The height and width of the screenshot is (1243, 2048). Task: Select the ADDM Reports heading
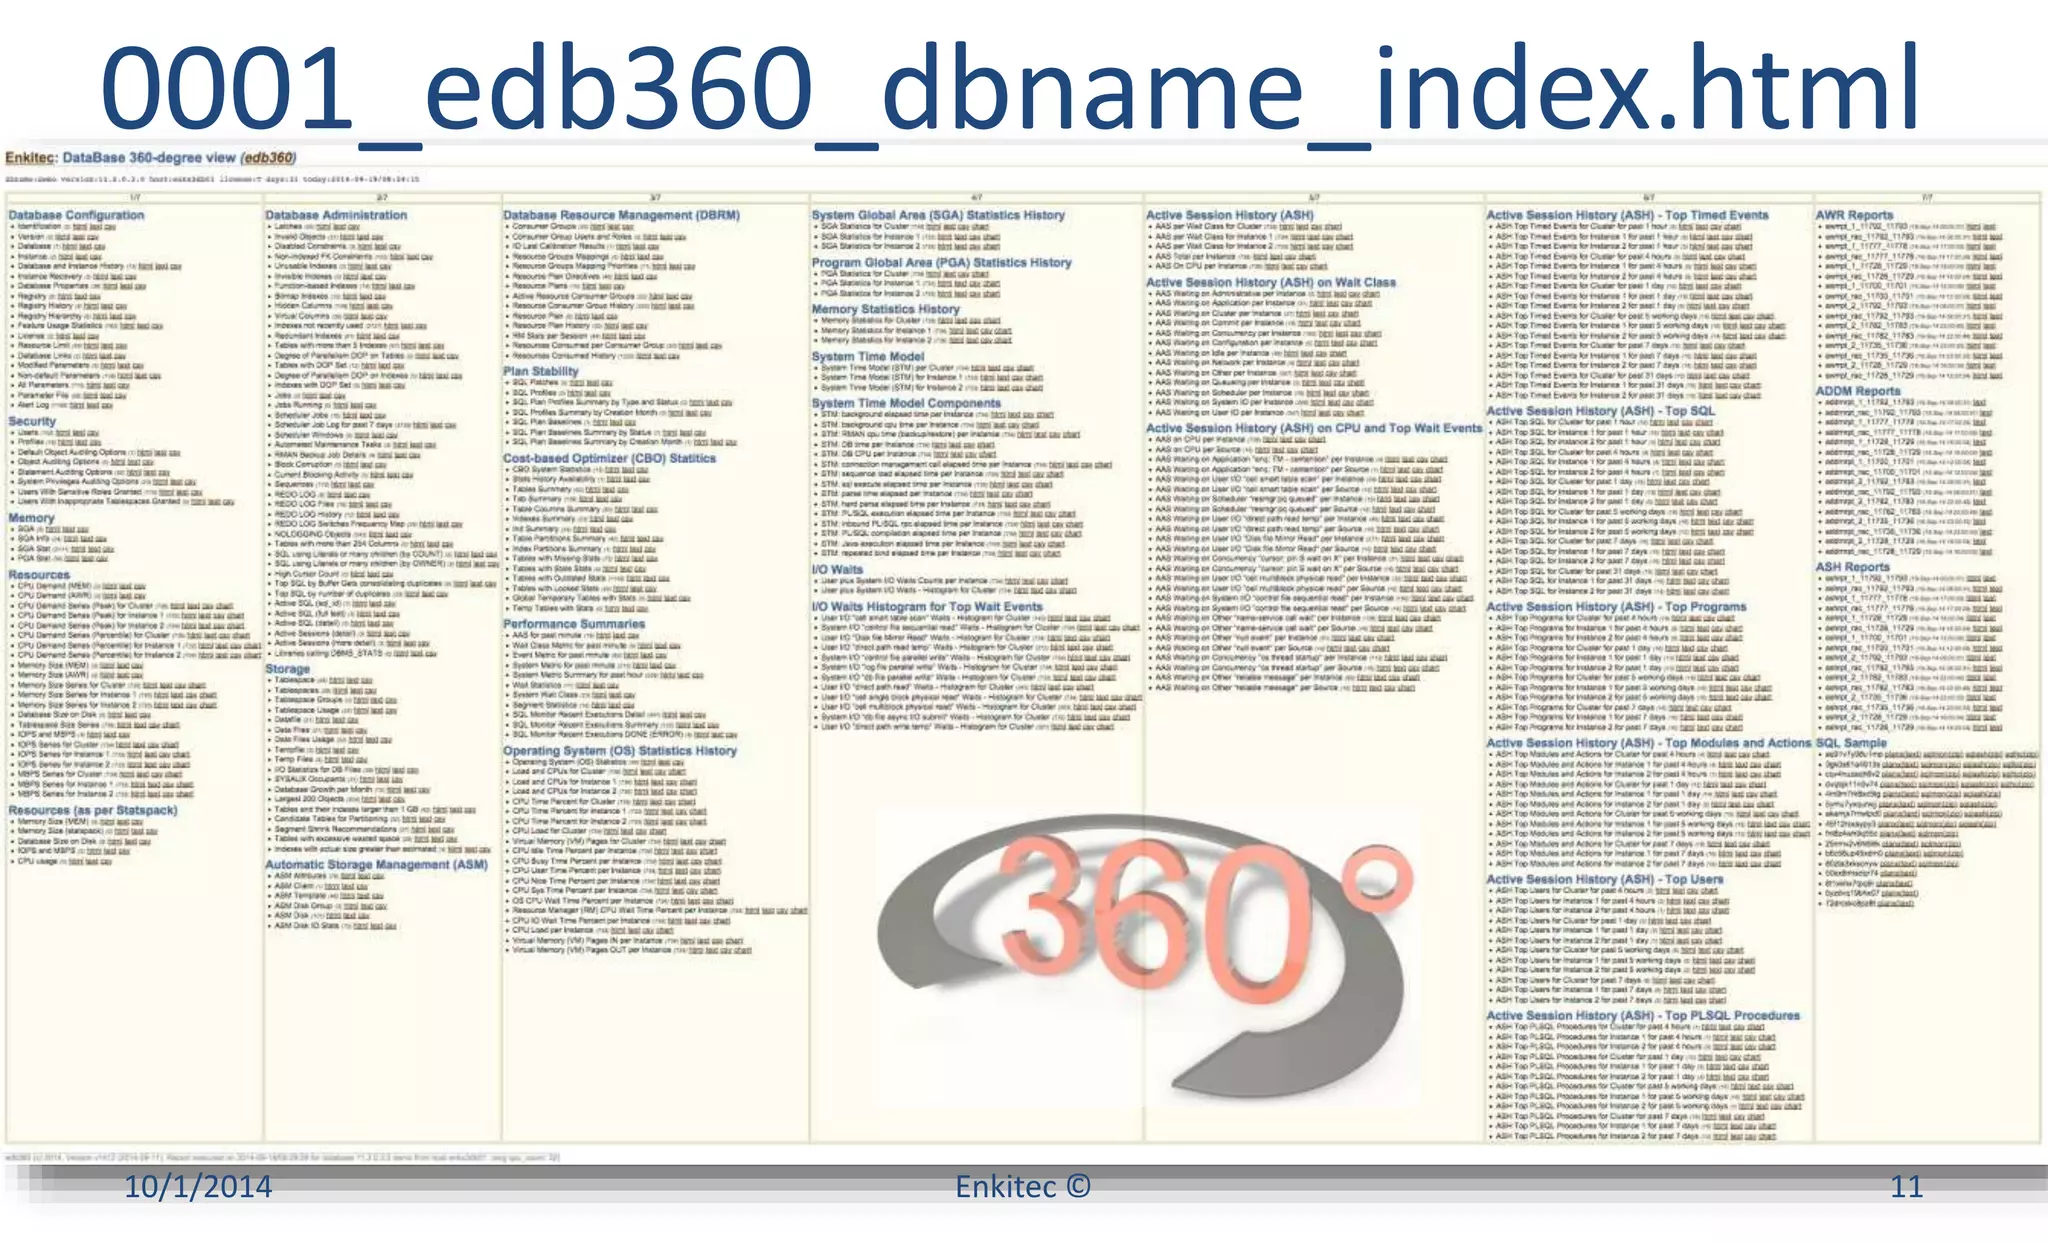click(x=1858, y=390)
